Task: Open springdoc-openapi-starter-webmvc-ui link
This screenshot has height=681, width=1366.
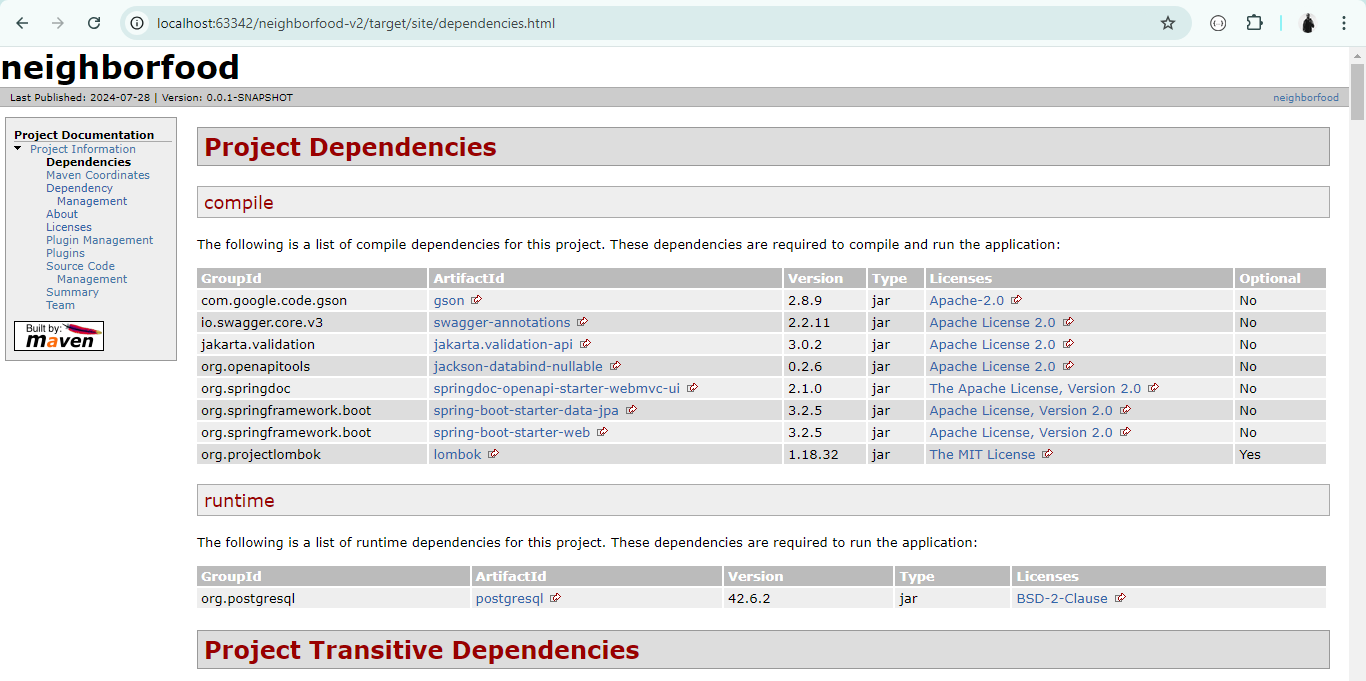Action: coord(557,388)
